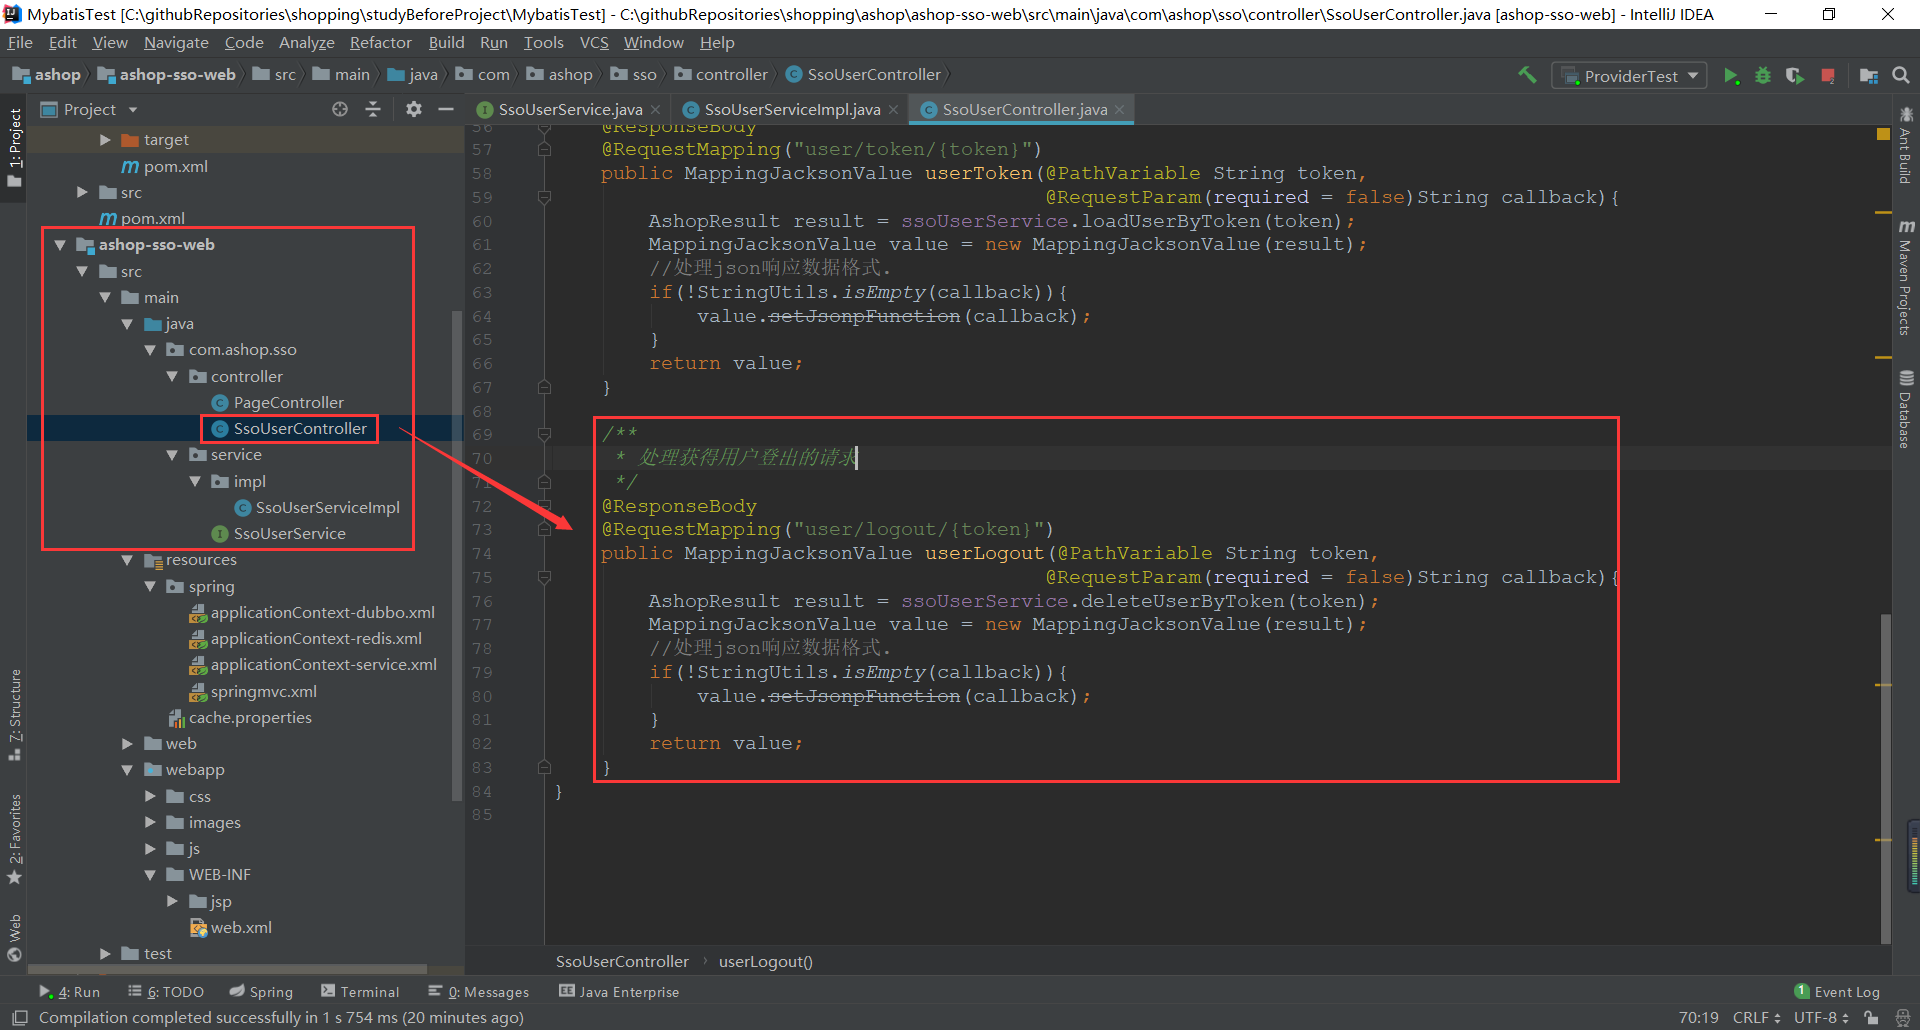Screen dimensions: 1920x1030
Task: Switch to SsoUserService.java tab
Action: 570,110
